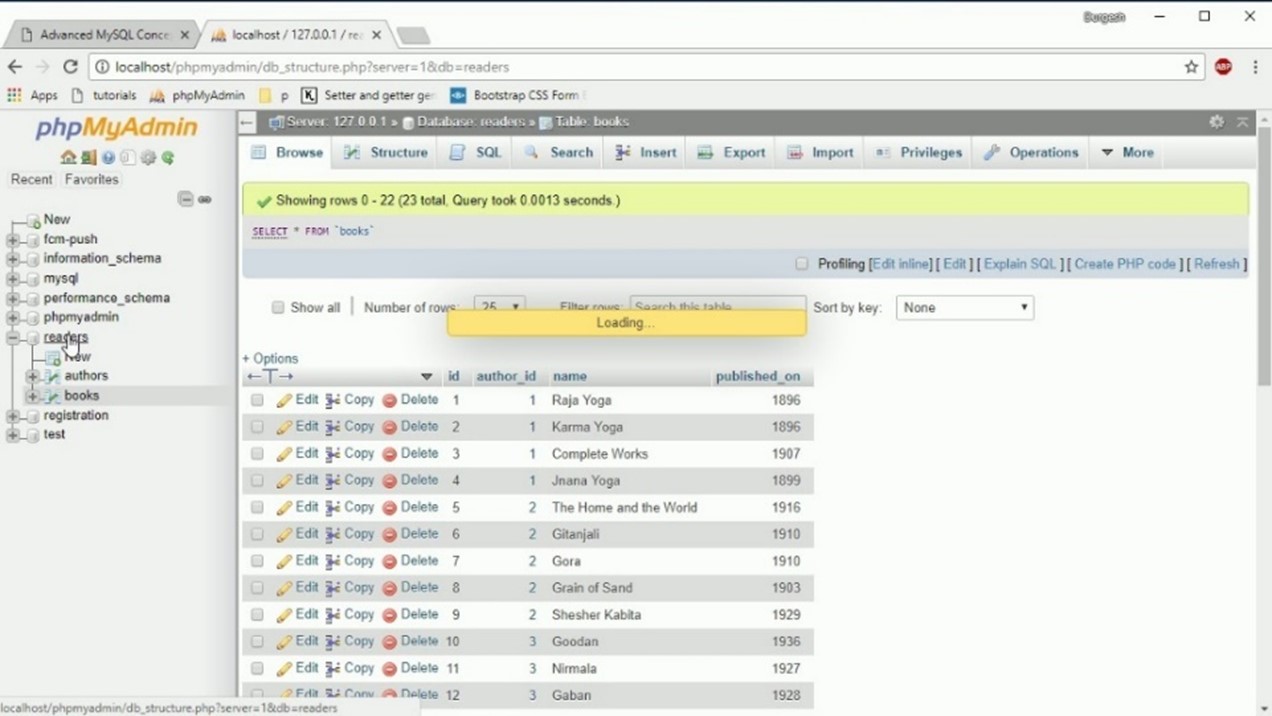This screenshot has width=1272, height=716.
Task: Toggle the Profiling checkbox
Action: pyautogui.click(x=801, y=264)
